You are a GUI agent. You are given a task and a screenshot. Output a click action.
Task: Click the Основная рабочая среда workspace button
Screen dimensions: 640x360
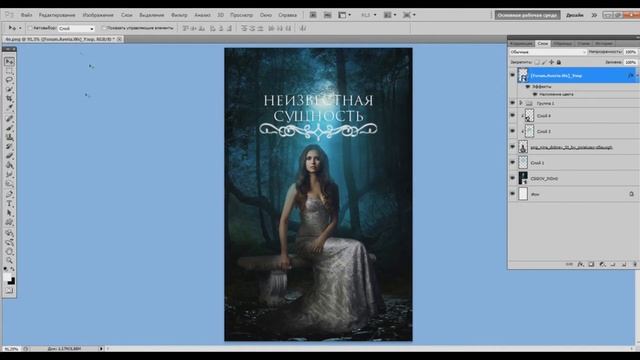[527, 15]
